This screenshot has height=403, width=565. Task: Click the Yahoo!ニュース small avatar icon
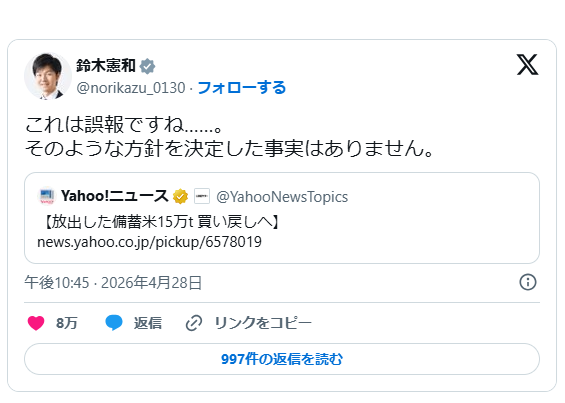click(x=46, y=196)
